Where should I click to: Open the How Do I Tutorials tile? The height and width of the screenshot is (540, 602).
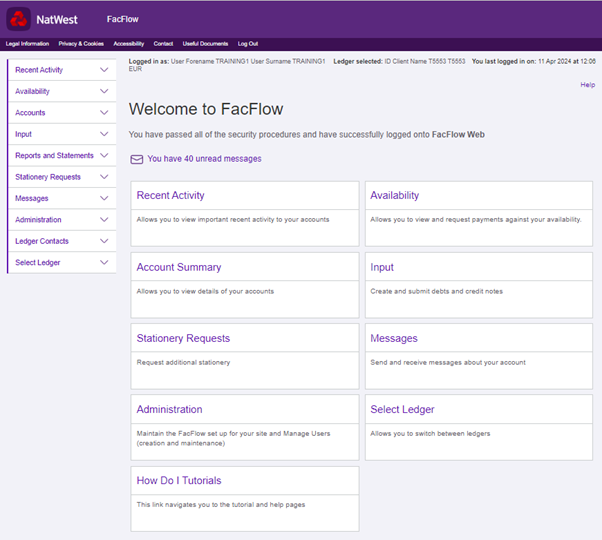pos(179,481)
